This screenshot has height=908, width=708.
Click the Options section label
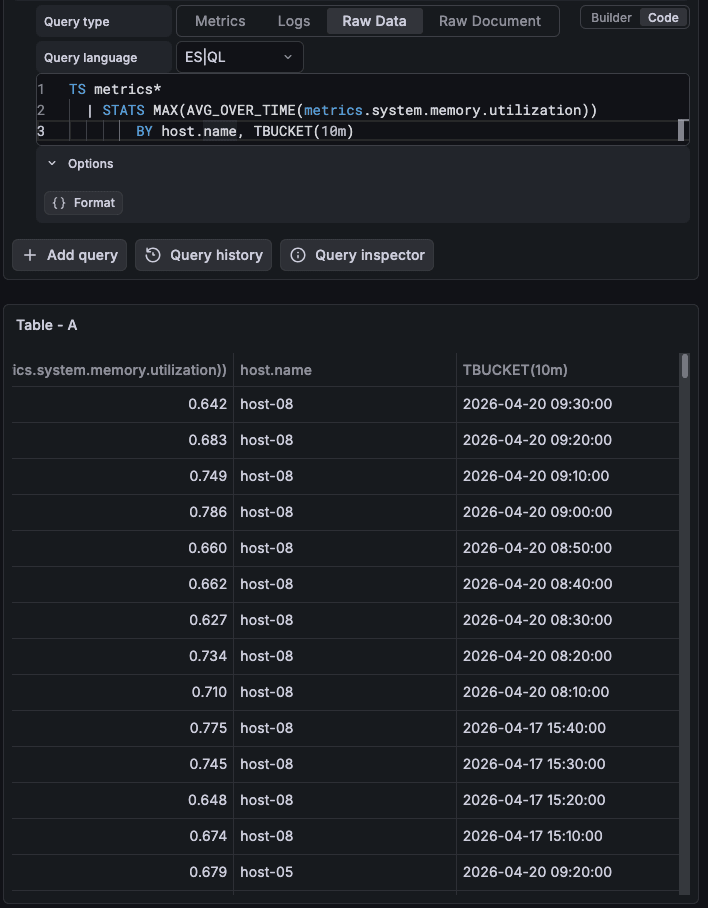90,163
